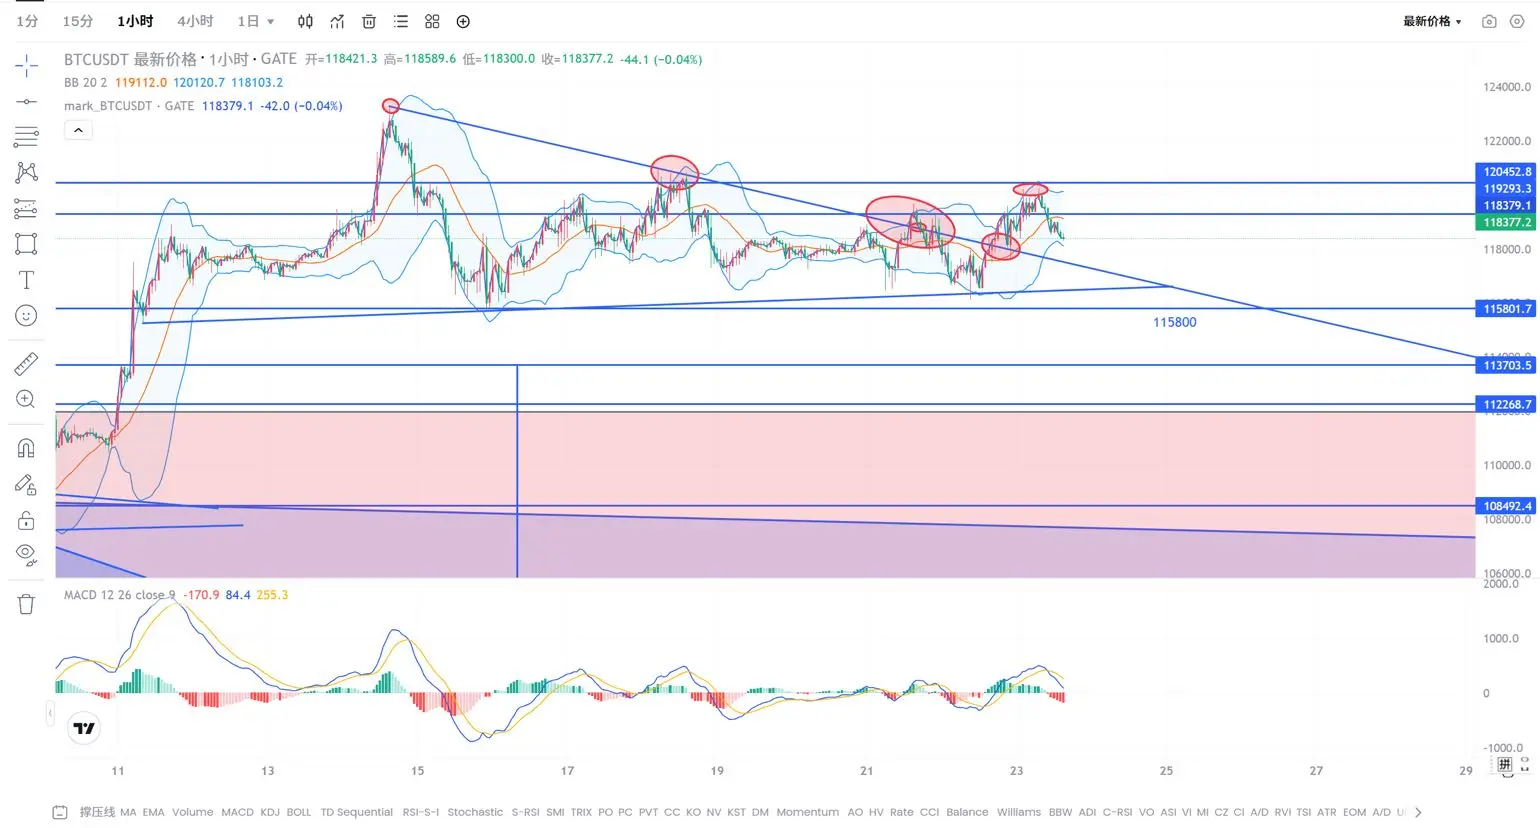Switch to the 4小时 timeframe
1540x828 pixels.
pyautogui.click(x=195, y=21)
